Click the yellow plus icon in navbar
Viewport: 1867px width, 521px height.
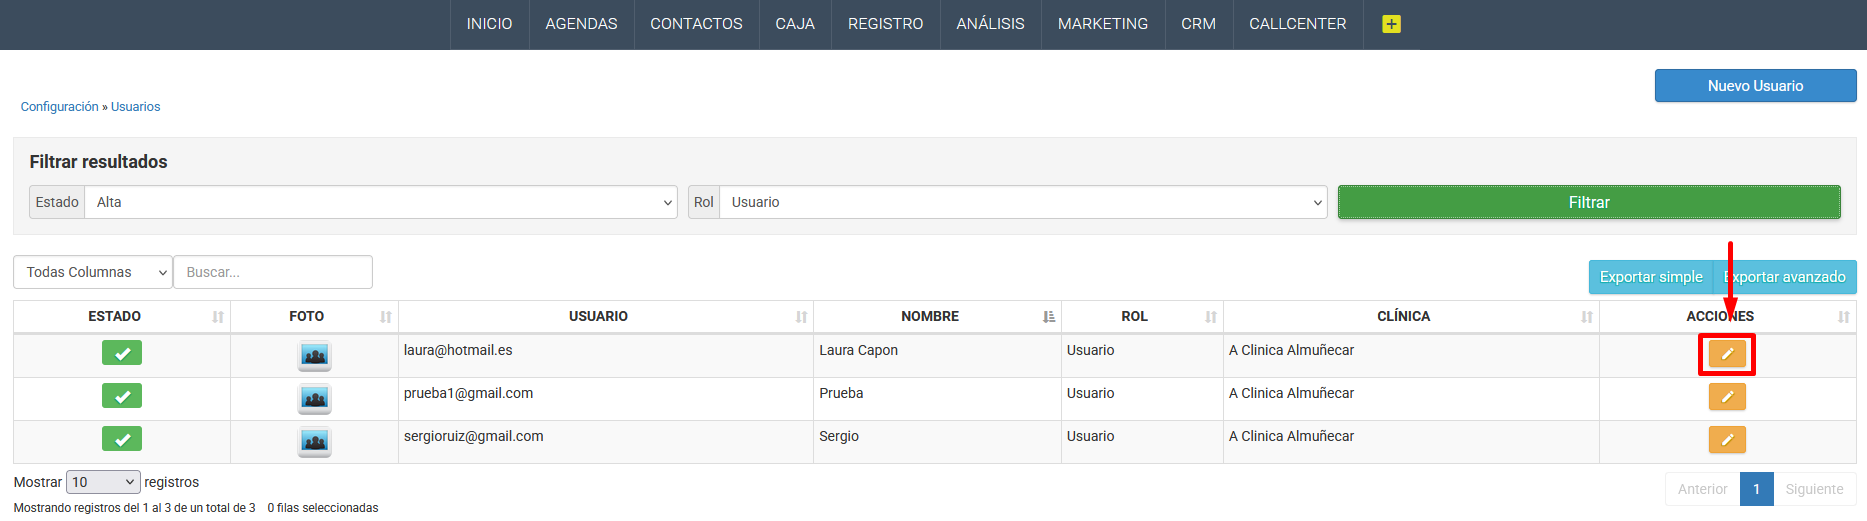pyautogui.click(x=1391, y=24)
